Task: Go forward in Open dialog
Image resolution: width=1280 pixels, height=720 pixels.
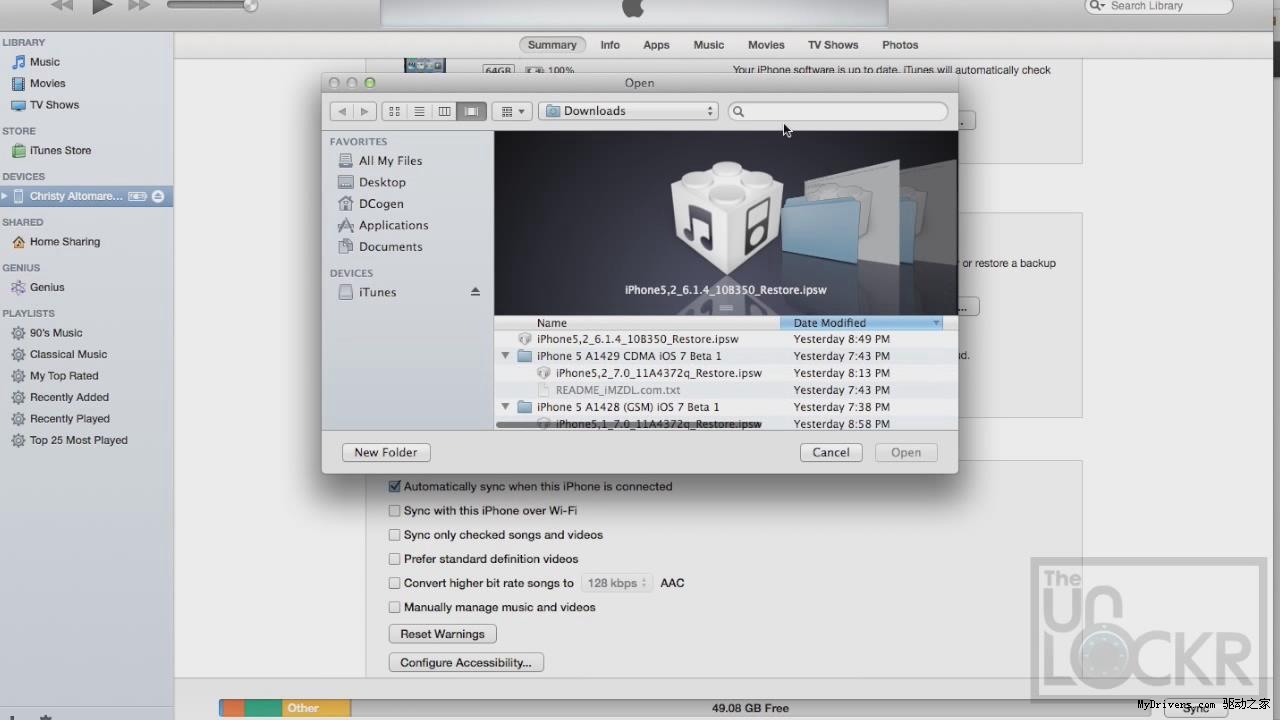Action: click(x=365, y=111)
